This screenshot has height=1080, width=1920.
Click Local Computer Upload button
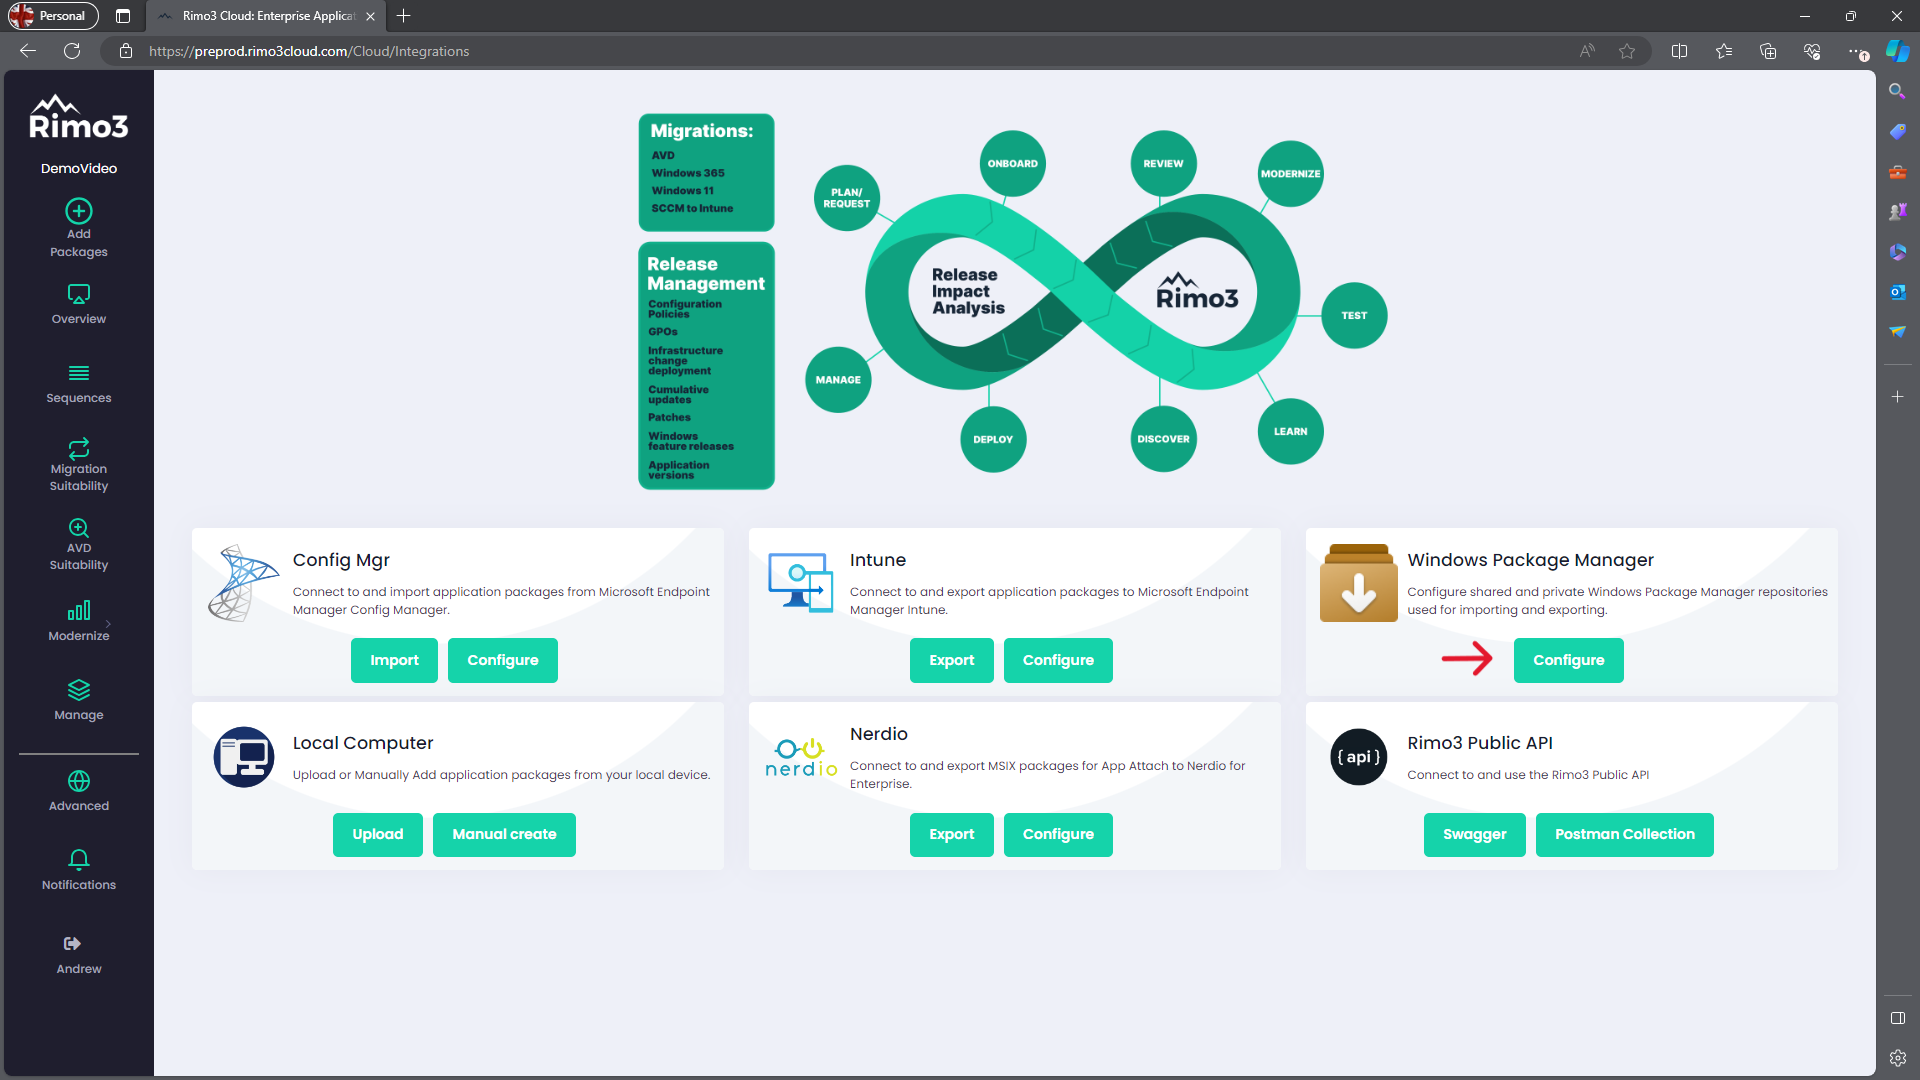point(378,834)
